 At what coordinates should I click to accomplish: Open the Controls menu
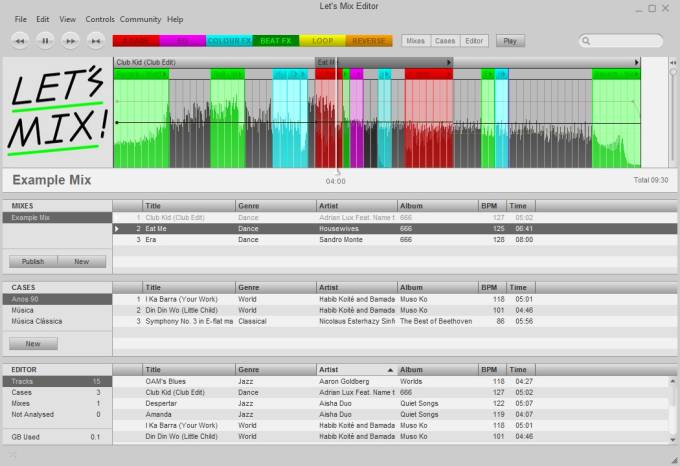(x=100, y=19)
